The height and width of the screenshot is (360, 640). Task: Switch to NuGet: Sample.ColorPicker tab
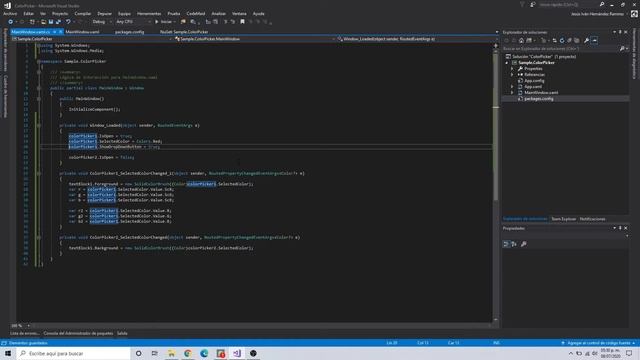point(184,32)
